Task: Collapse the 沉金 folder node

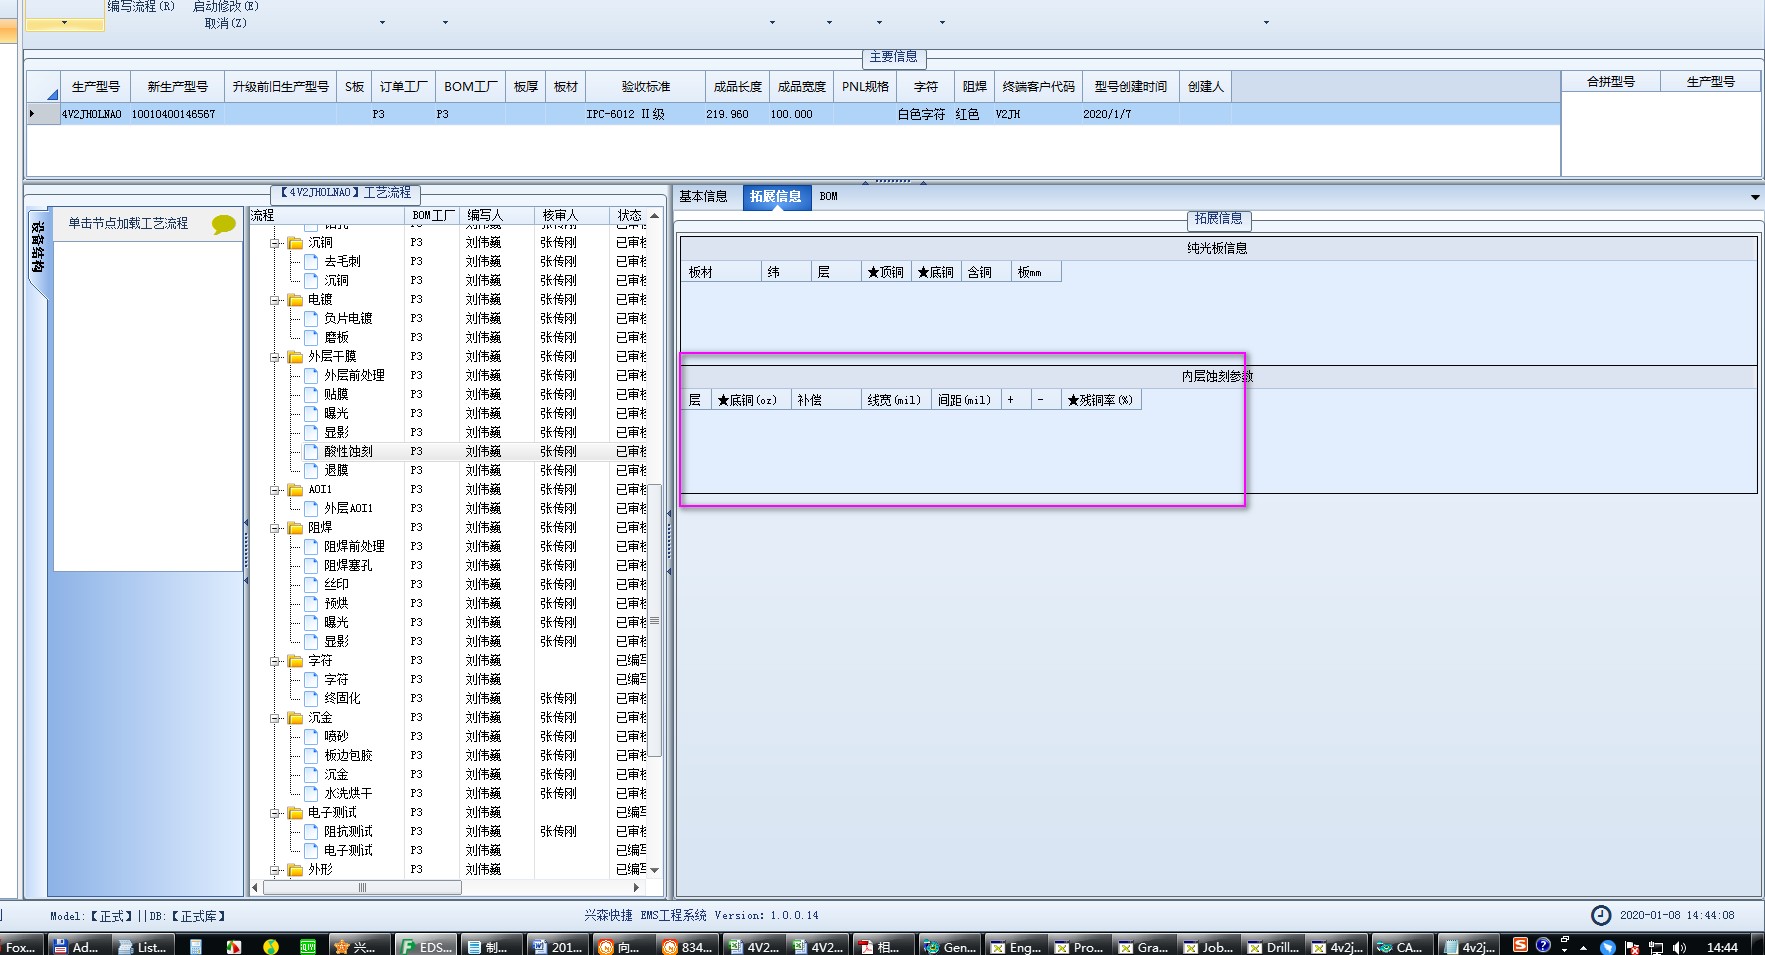Action: pyautogui.click(x=274, y=717)
